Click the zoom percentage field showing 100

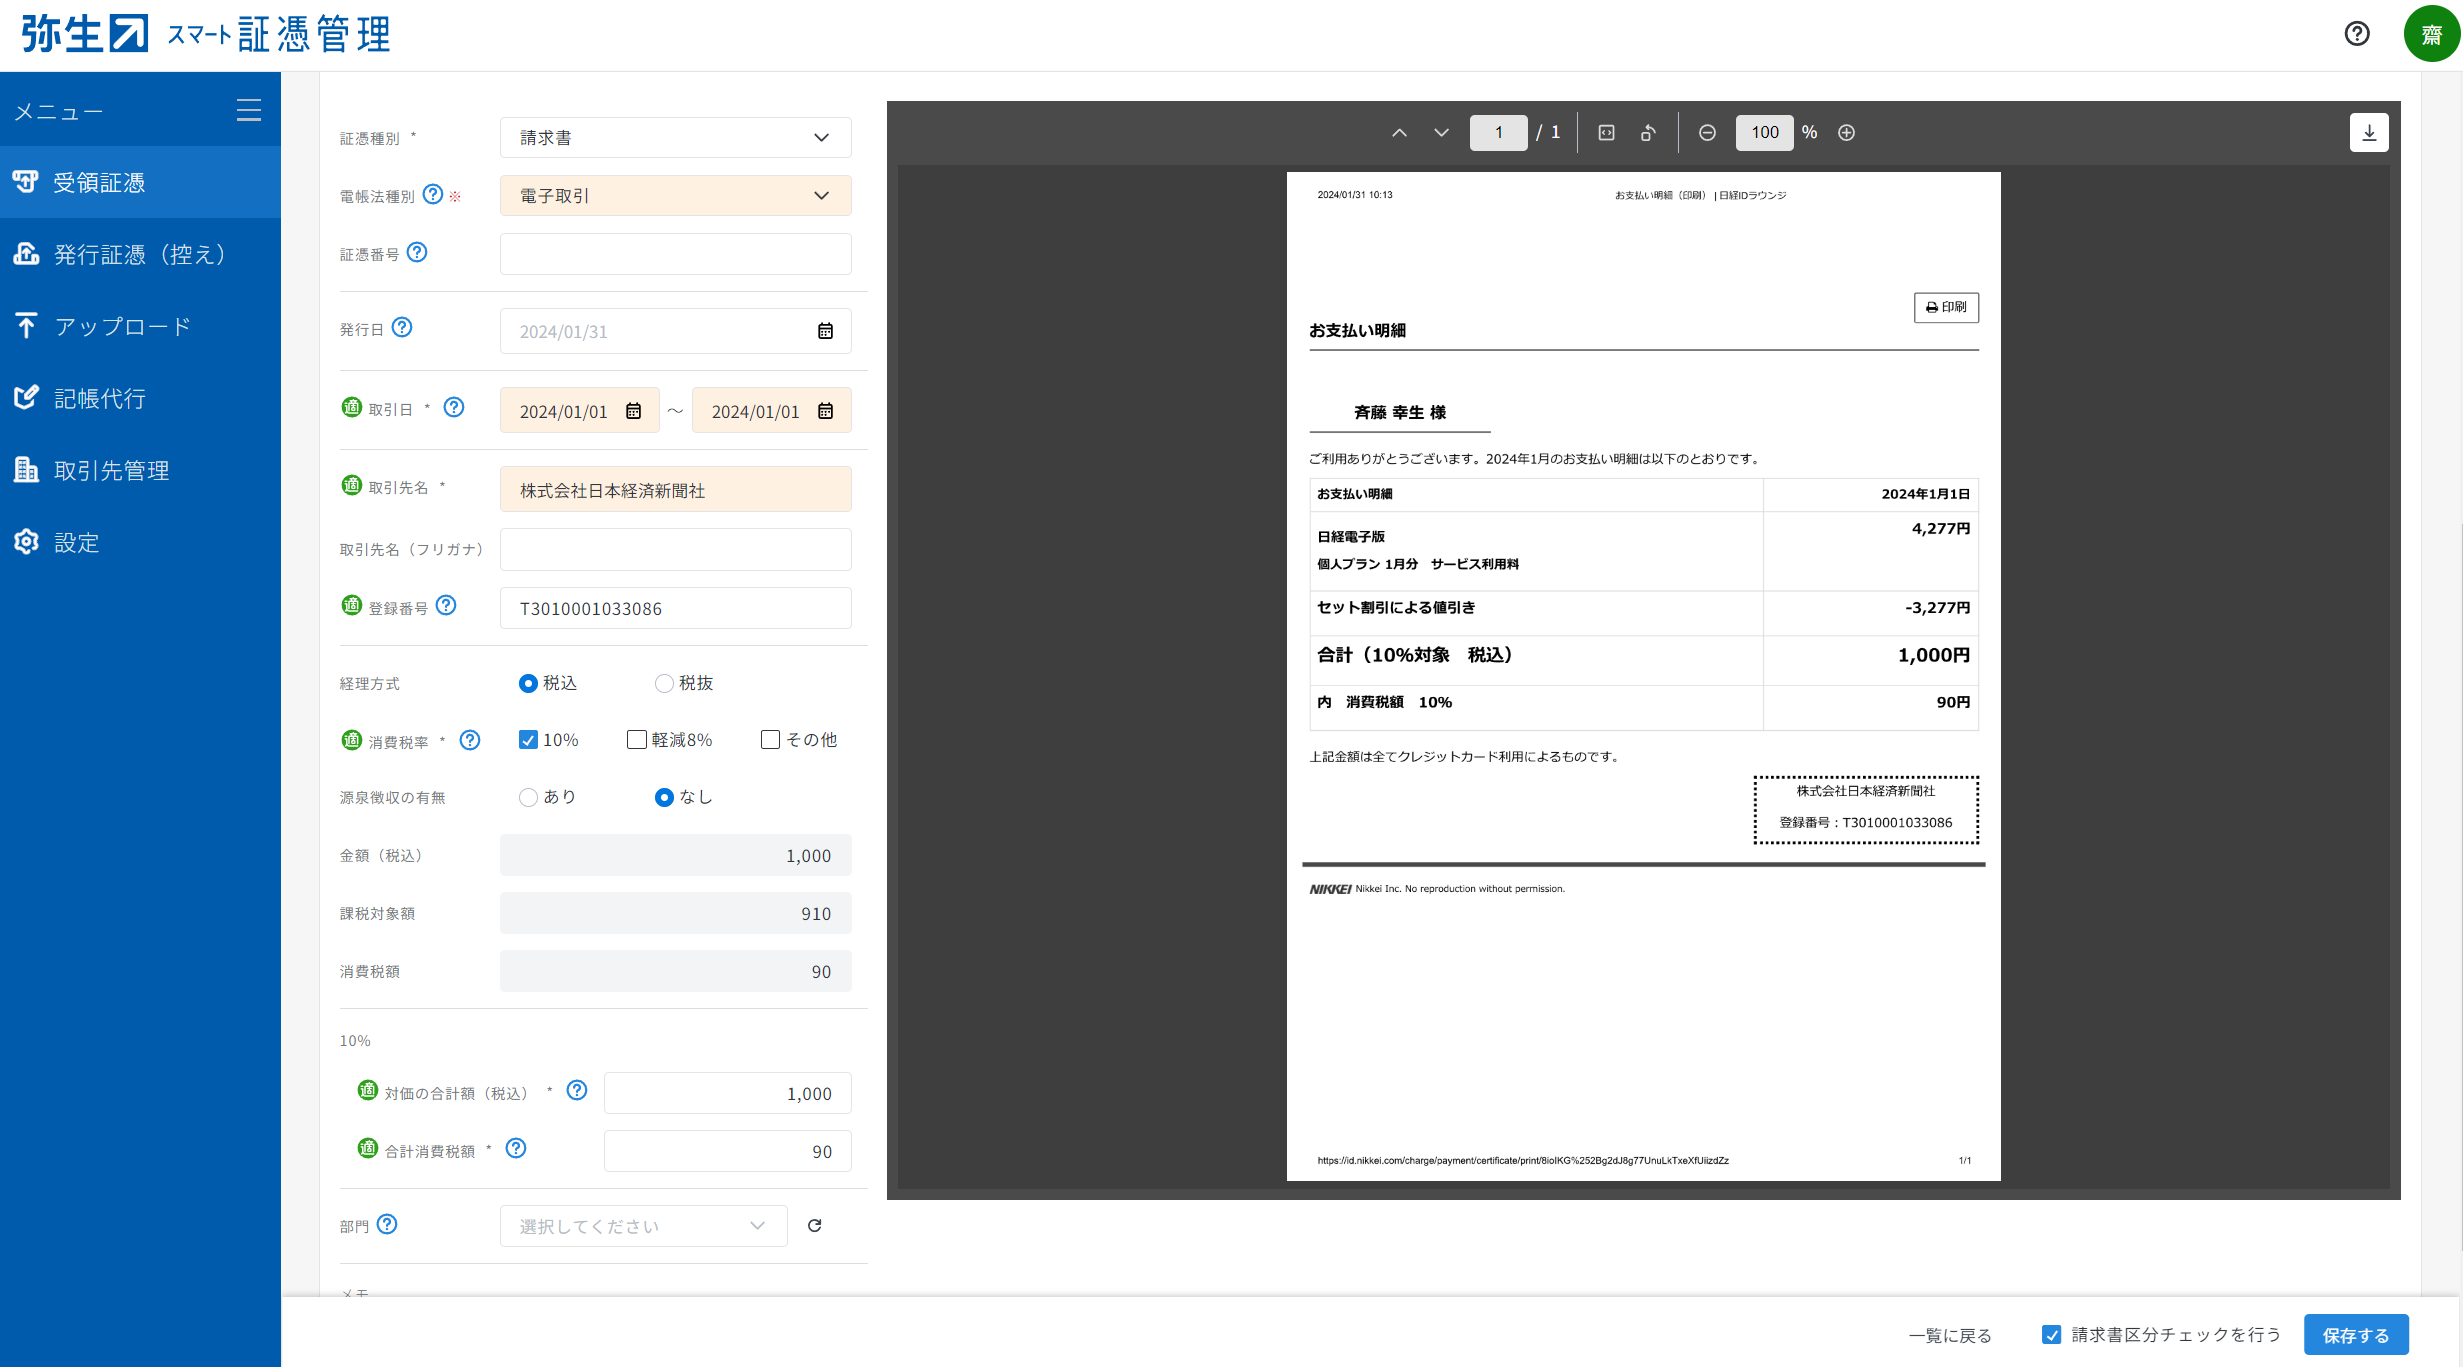tap(1765, 132)
